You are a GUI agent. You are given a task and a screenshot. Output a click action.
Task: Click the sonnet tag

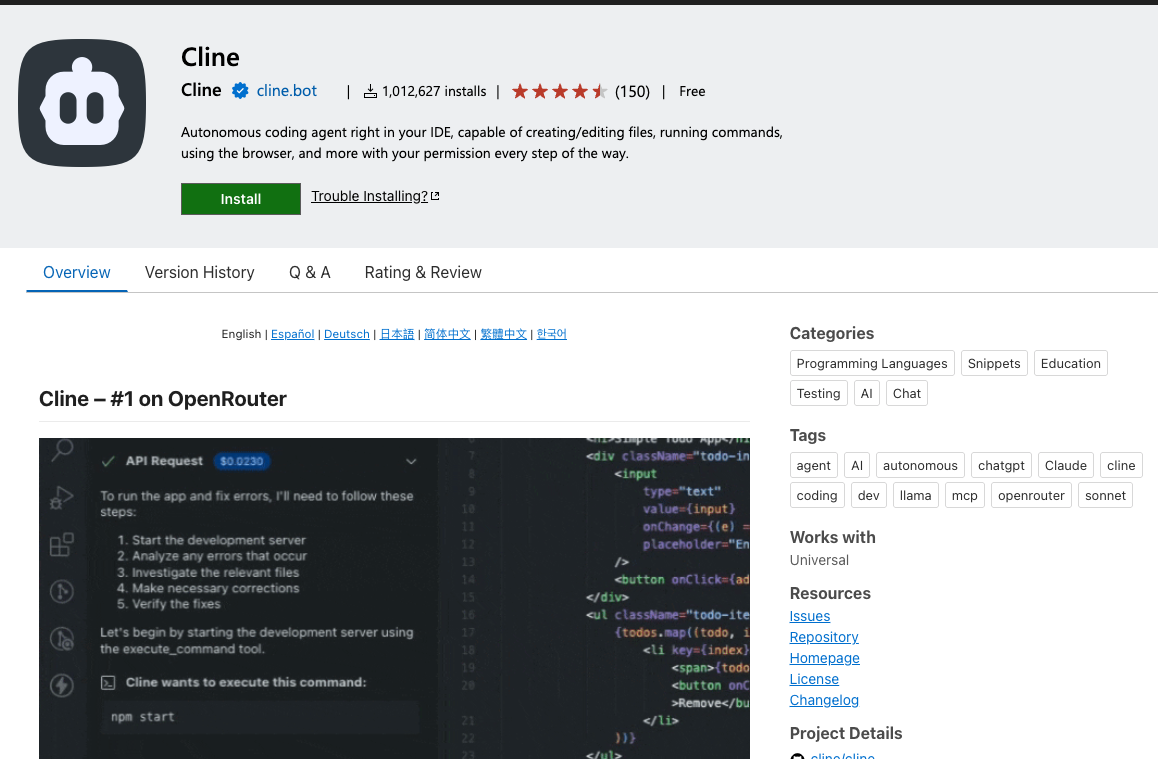click(x=1106, y=495)
